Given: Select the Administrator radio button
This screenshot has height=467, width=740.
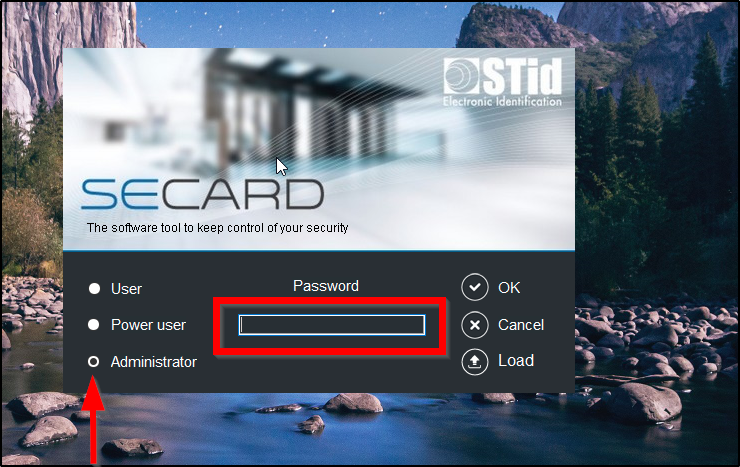Looking at the screenshot, I should click(93, 362).
